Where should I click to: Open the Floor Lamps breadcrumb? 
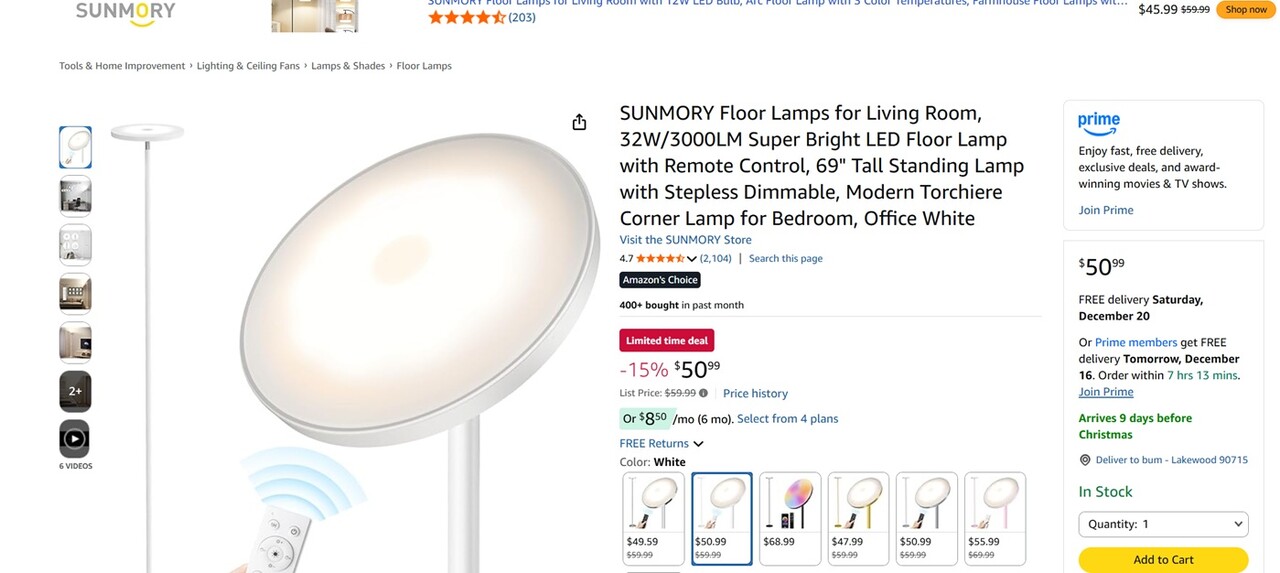coord(424,66)
